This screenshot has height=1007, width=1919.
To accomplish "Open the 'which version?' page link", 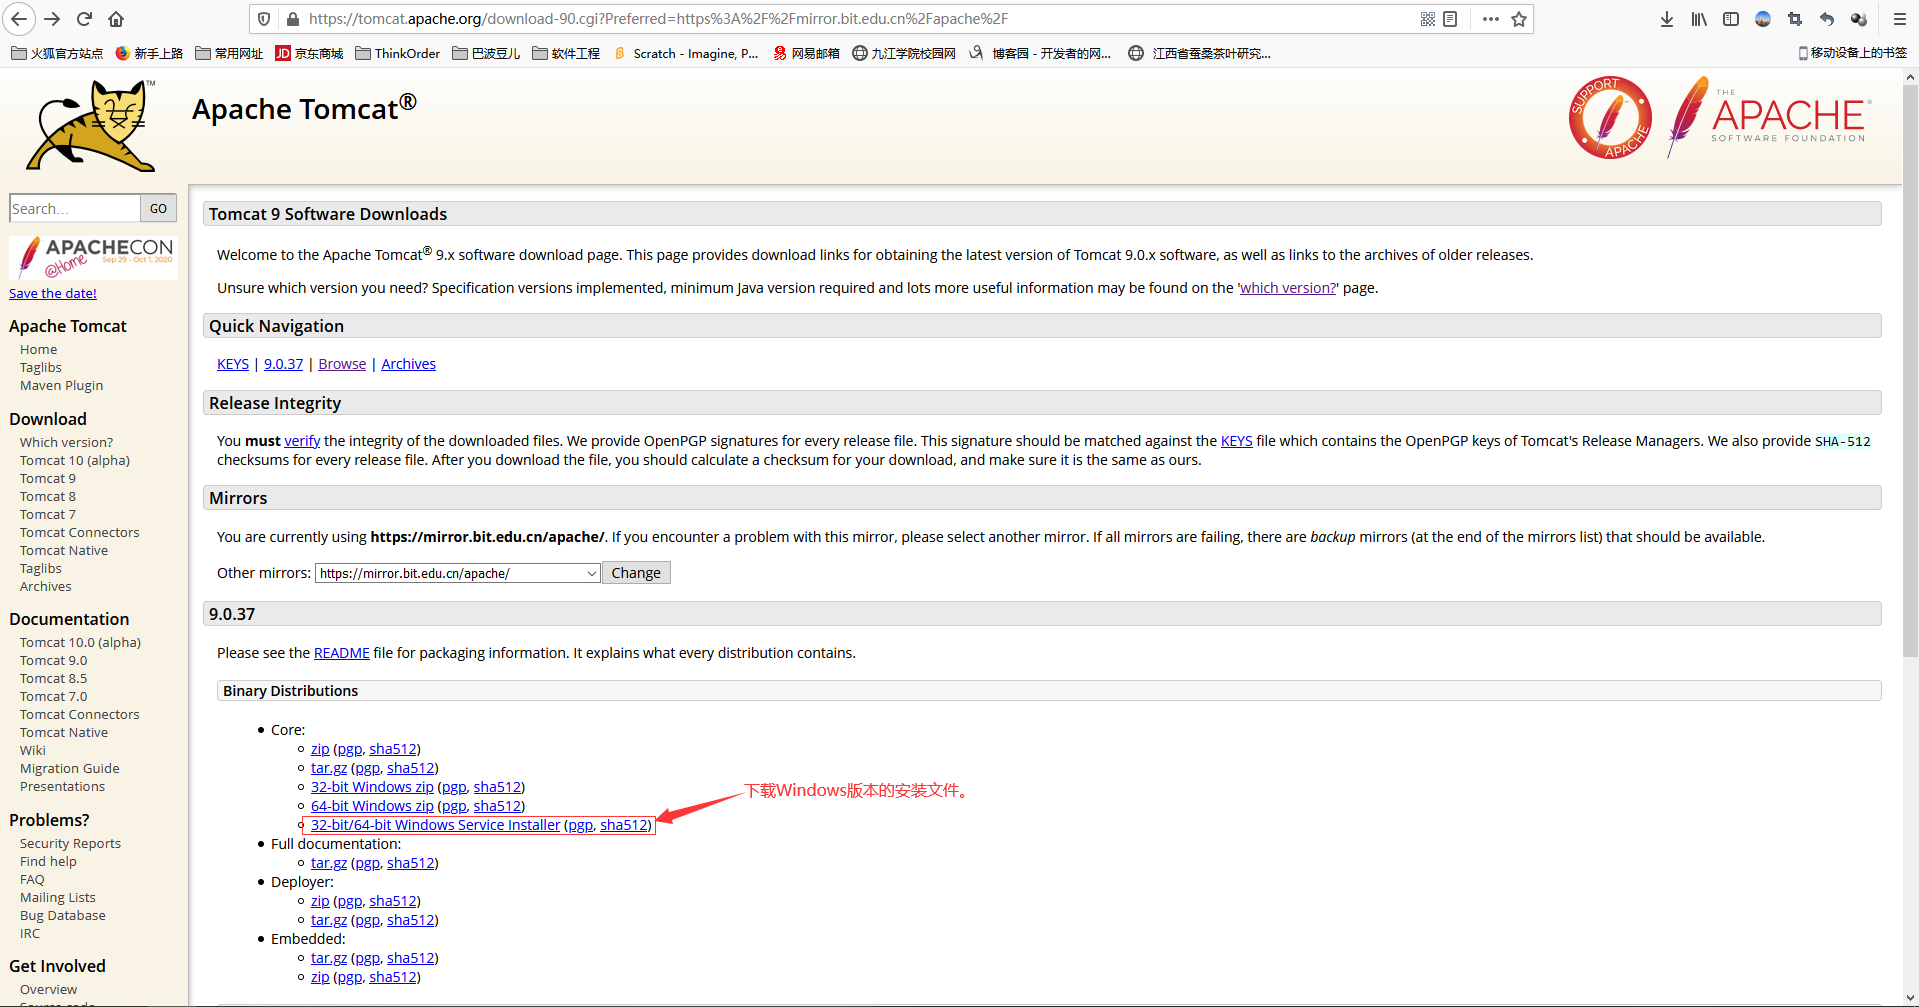I will 1288,288.
